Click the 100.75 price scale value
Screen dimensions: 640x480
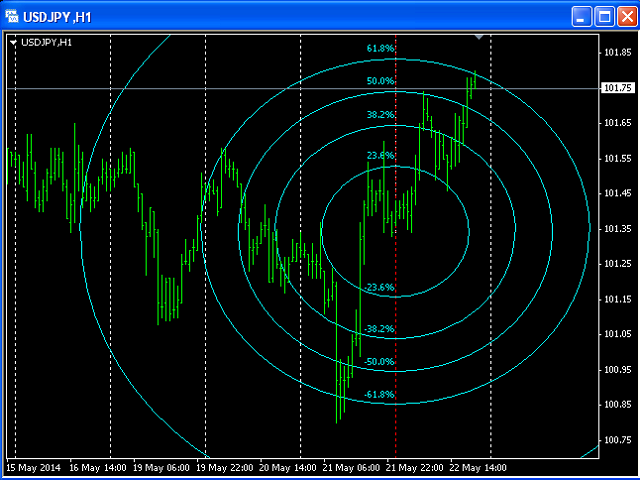point(618,440)
